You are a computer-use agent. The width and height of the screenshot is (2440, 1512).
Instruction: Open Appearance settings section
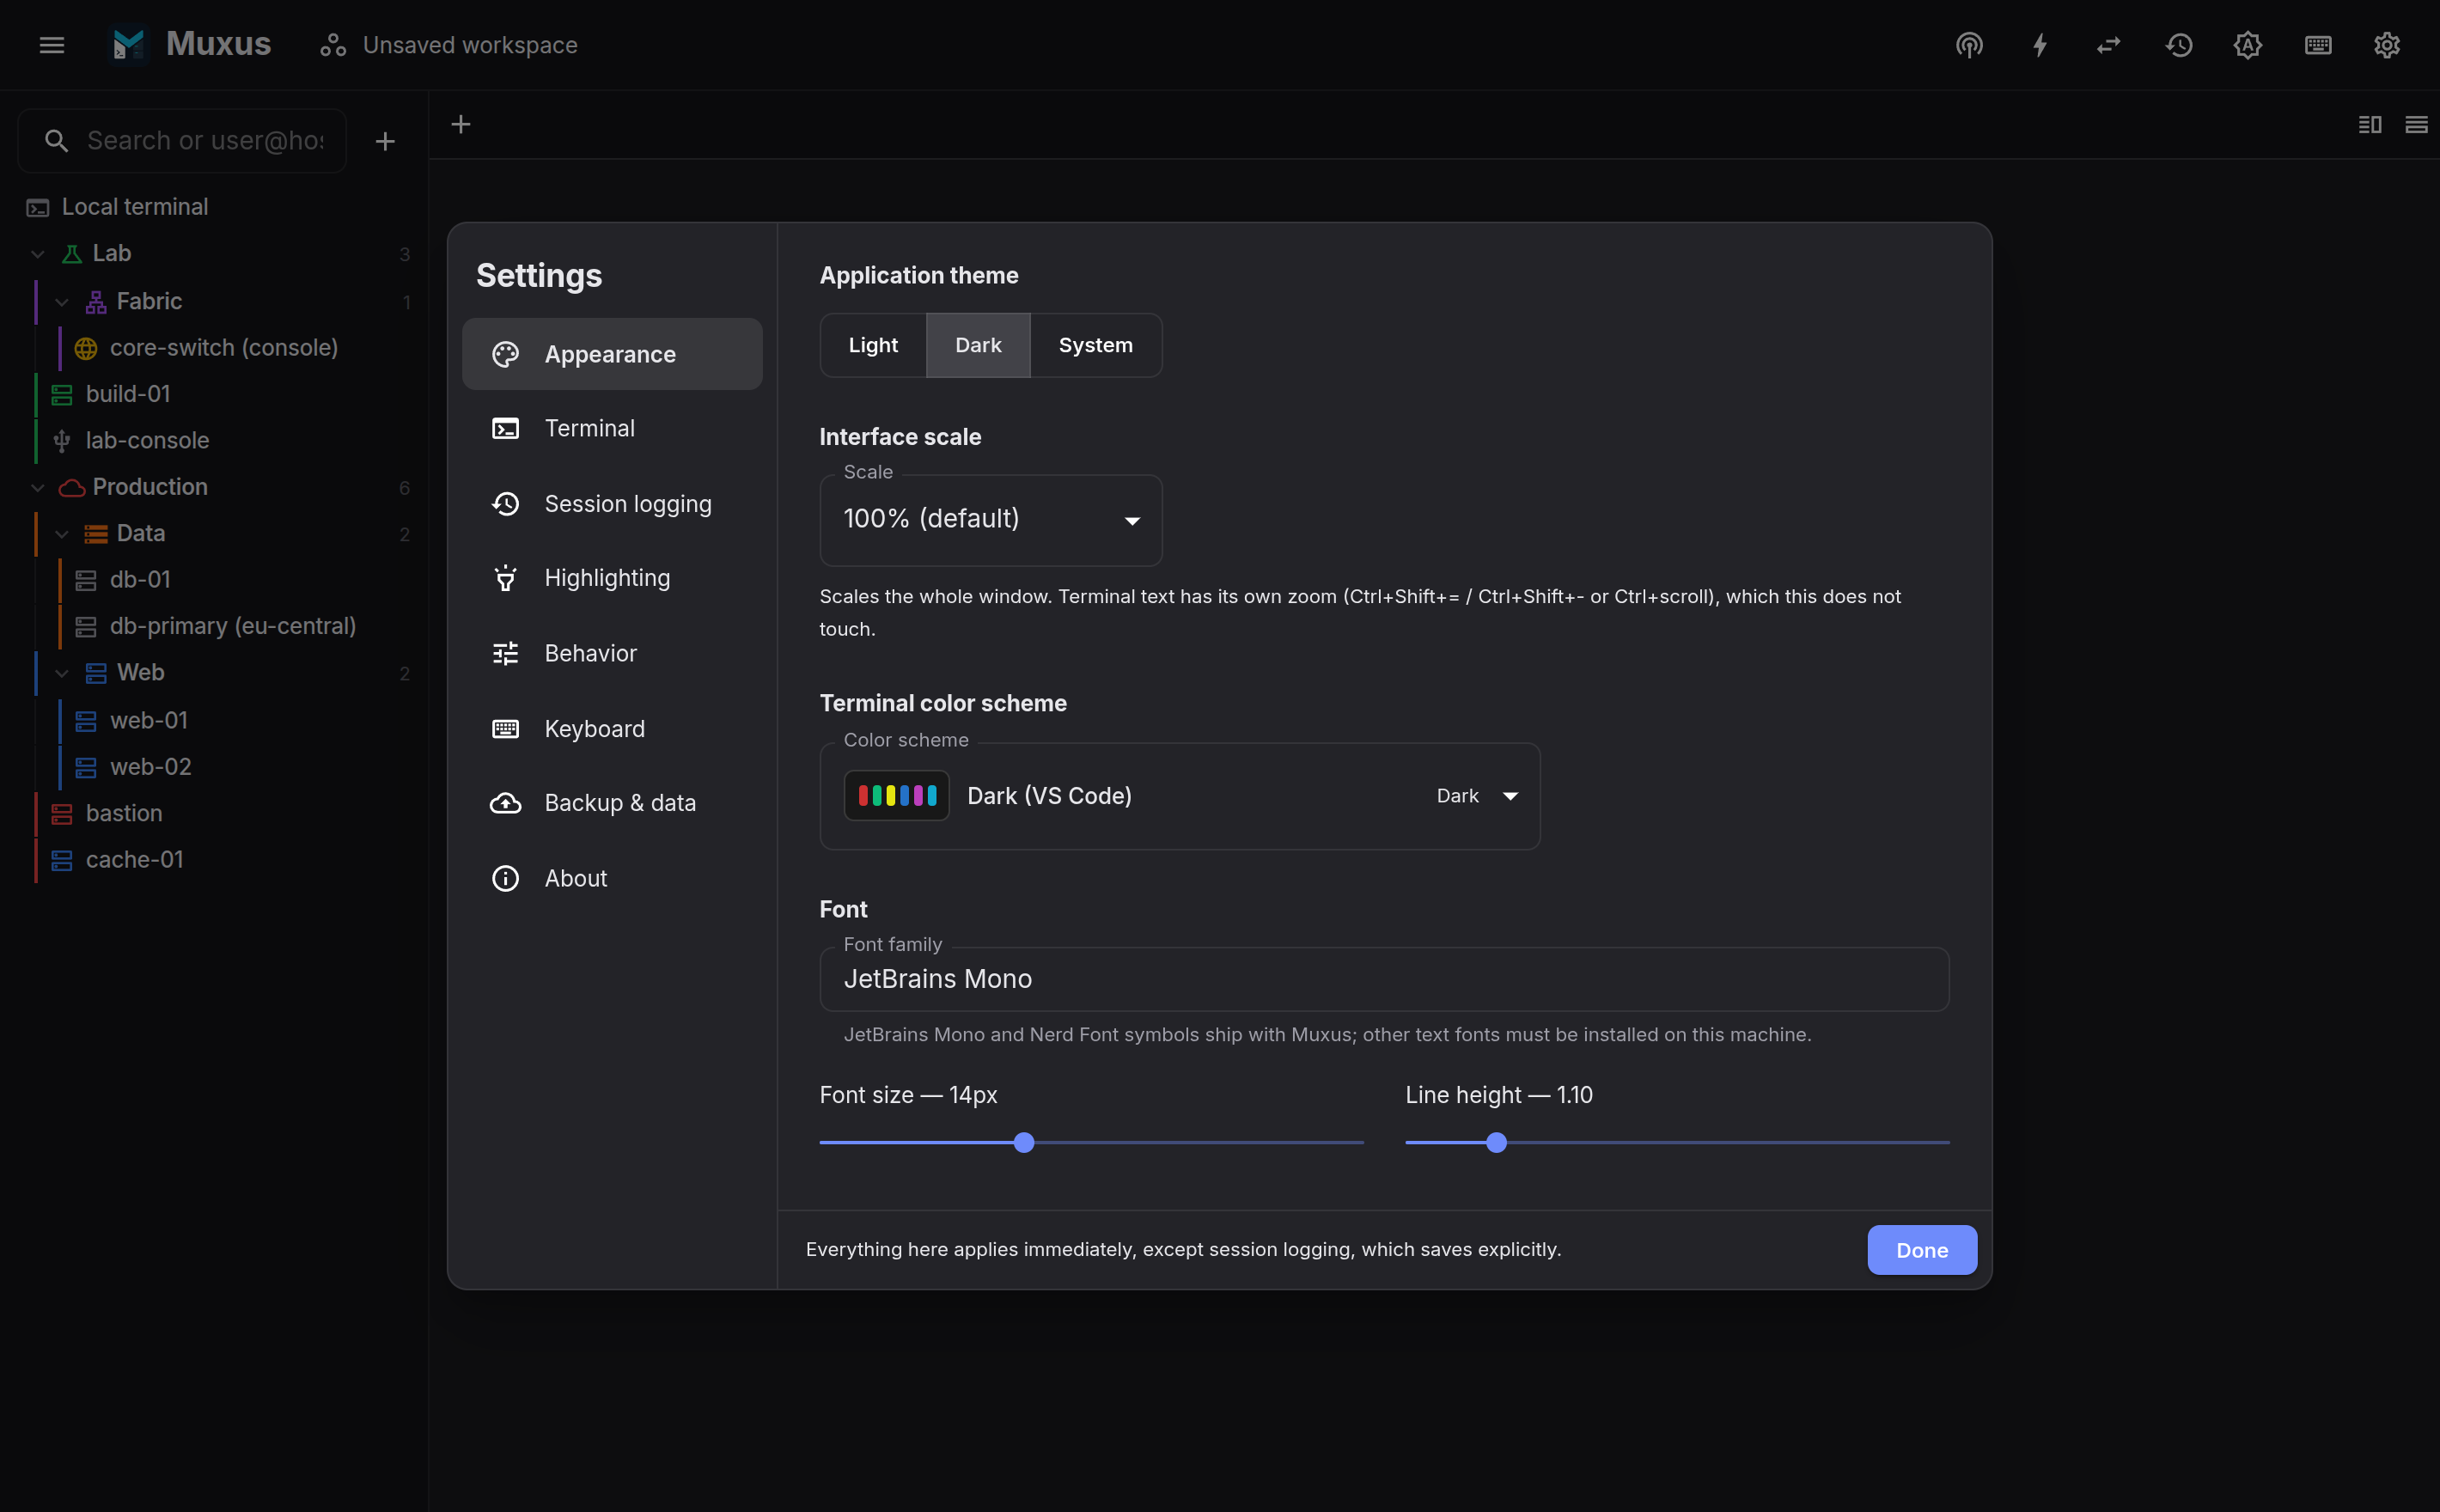pyautogui.click(x=612, y=354)
